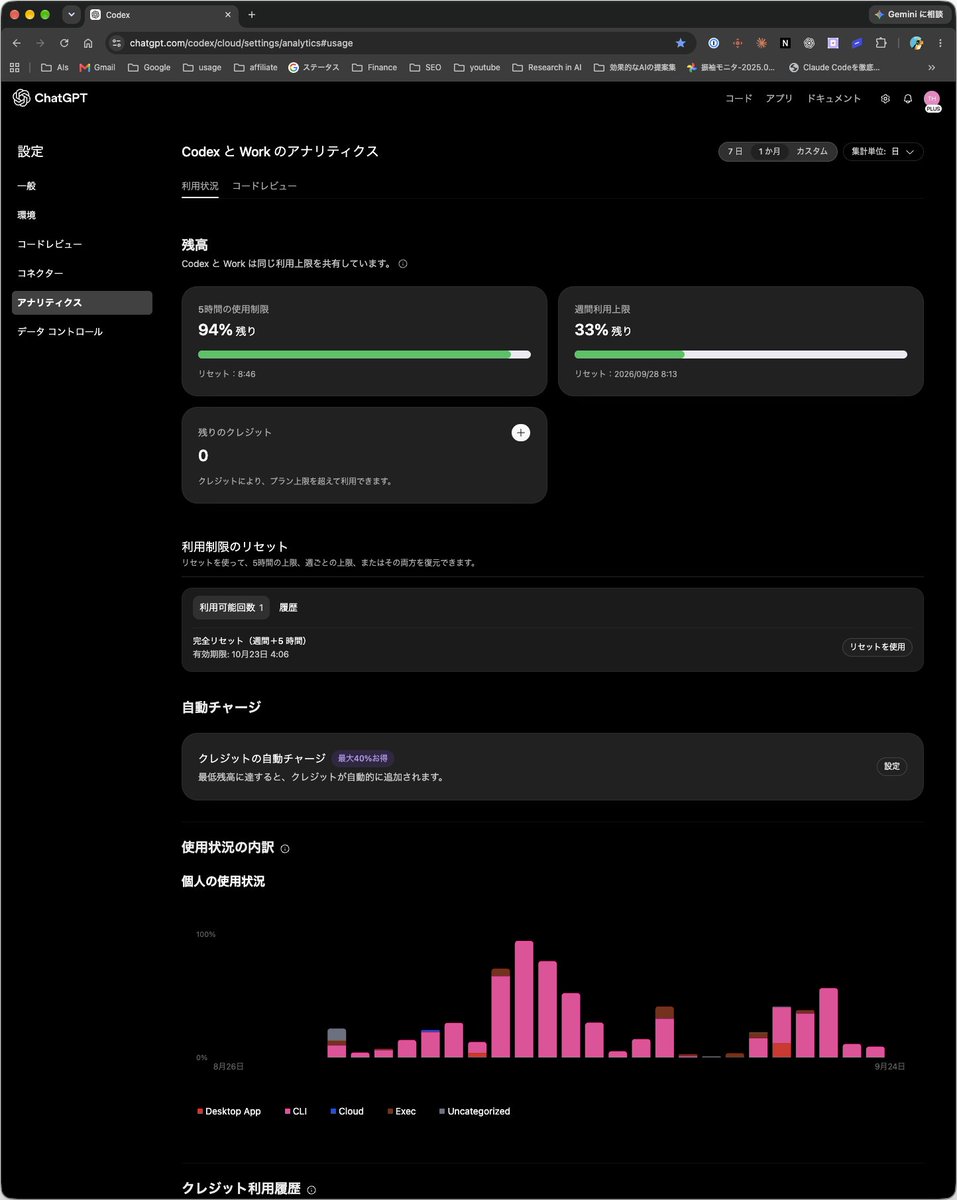Select the 1か月 time range
The width and height of the screenshot is (957, 1200).
(x=770, y=151)
